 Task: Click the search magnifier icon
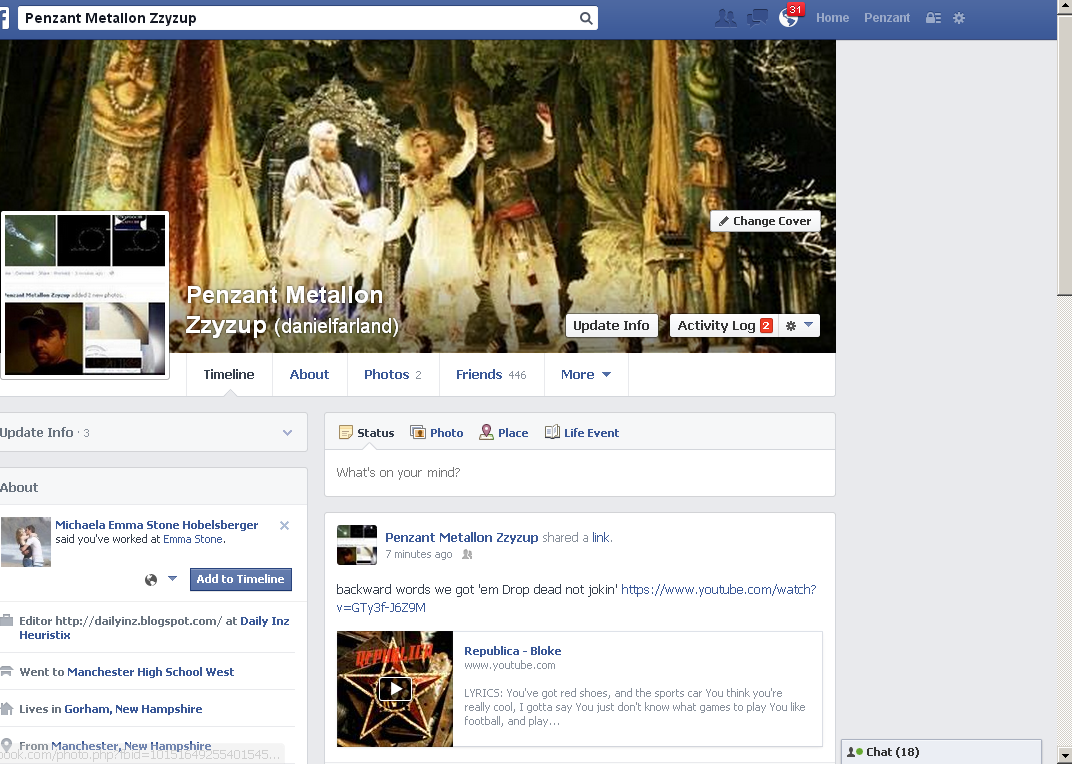point(586,18)
